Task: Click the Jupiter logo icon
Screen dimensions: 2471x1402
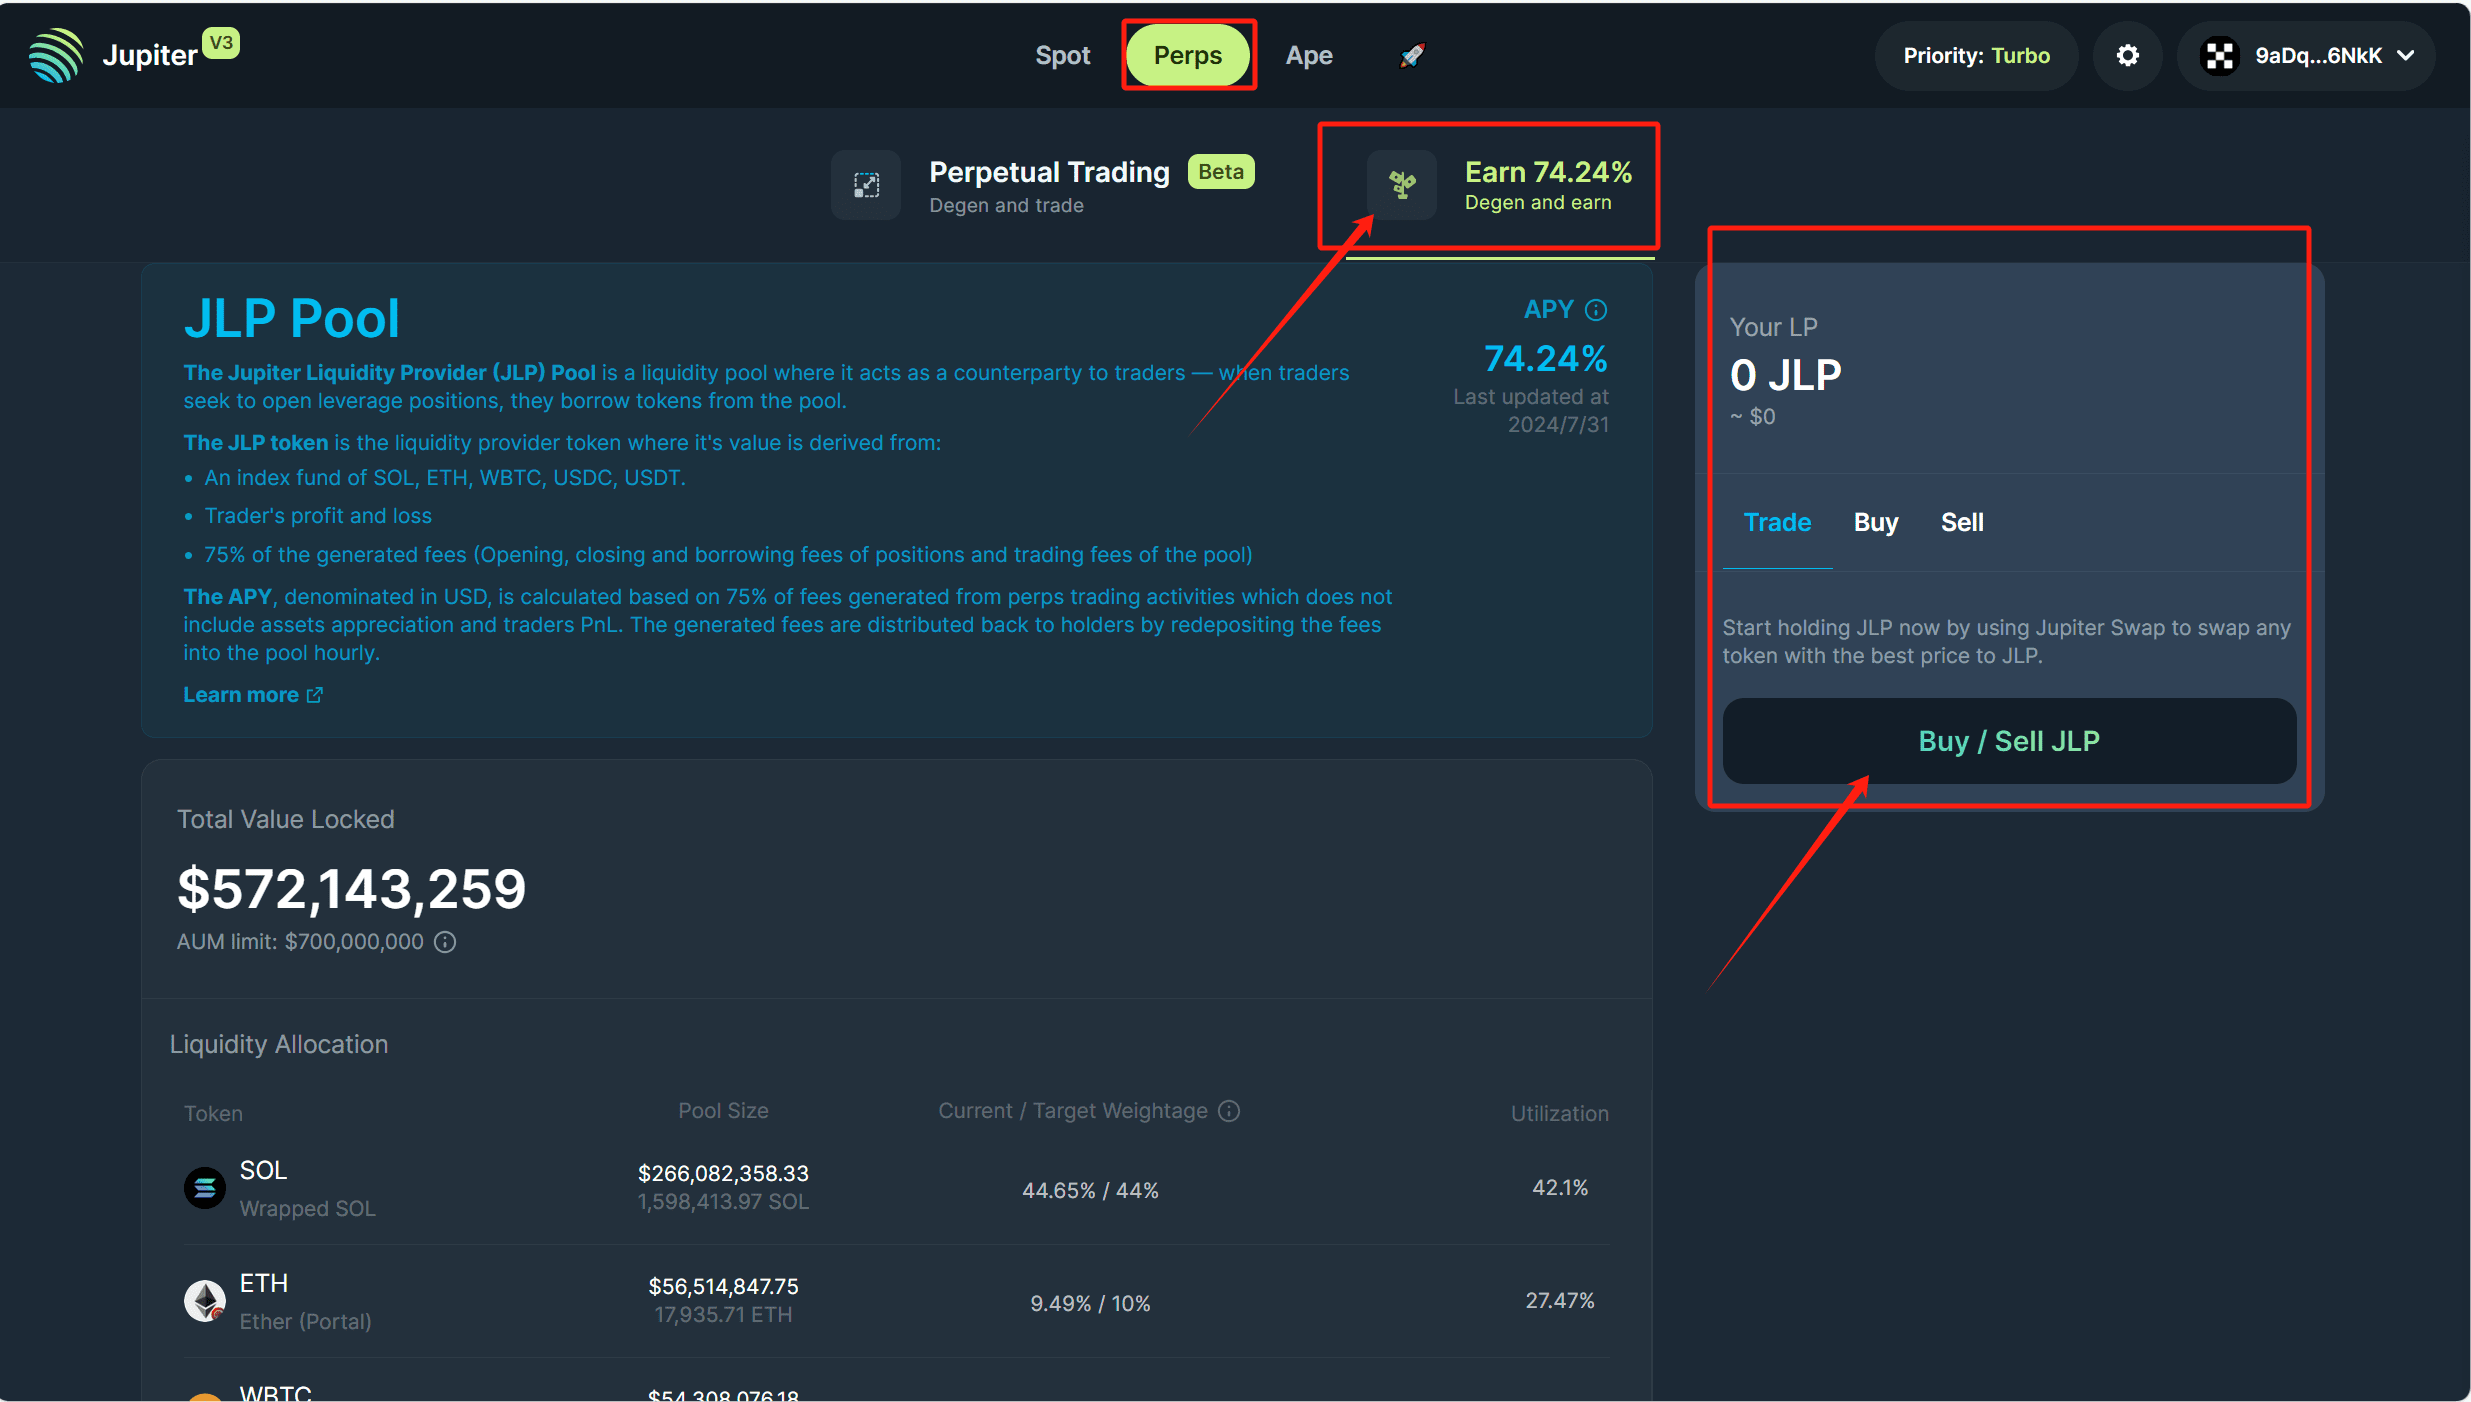Action: pyautogui.click(x=56, y=55)
